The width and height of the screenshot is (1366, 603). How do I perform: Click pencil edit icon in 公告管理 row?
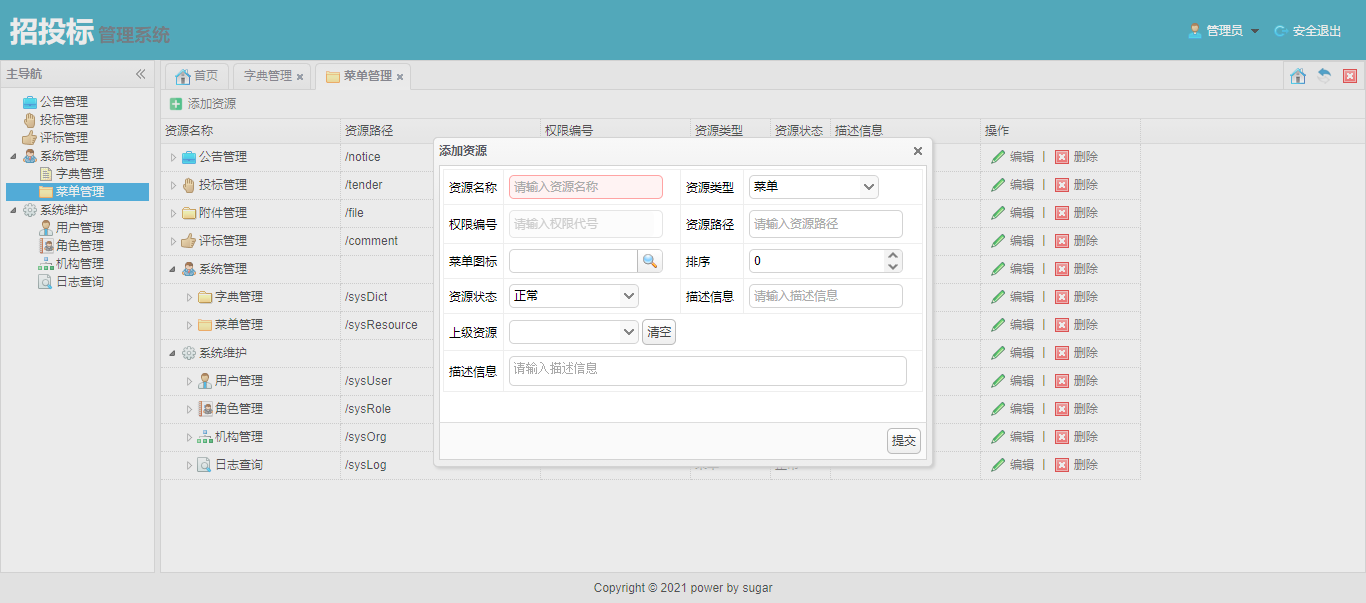click(998, 157)
